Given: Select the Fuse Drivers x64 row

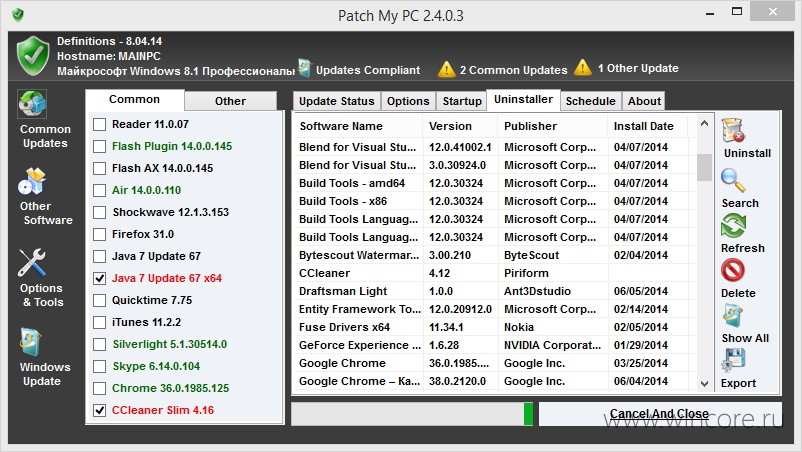Looking at the screenshot, I should click(495, 327).
